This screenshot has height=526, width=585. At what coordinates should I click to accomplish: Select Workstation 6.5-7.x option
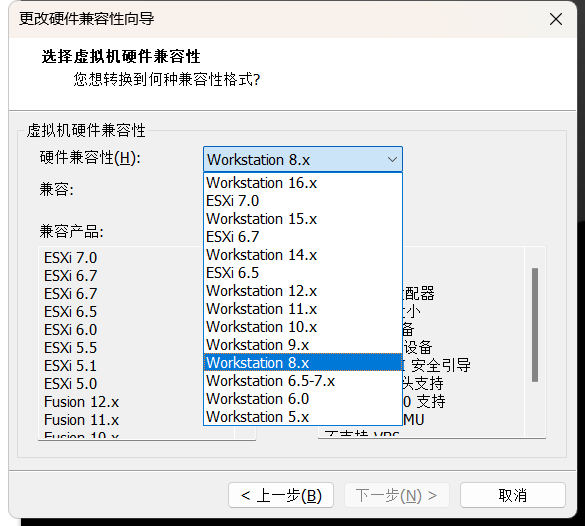tap(303, 381)
